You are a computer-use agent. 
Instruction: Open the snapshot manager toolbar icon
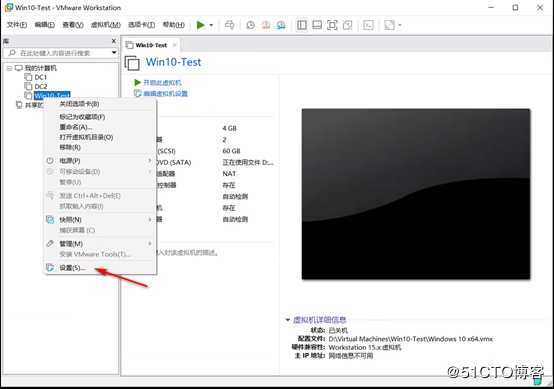point(281,25)
